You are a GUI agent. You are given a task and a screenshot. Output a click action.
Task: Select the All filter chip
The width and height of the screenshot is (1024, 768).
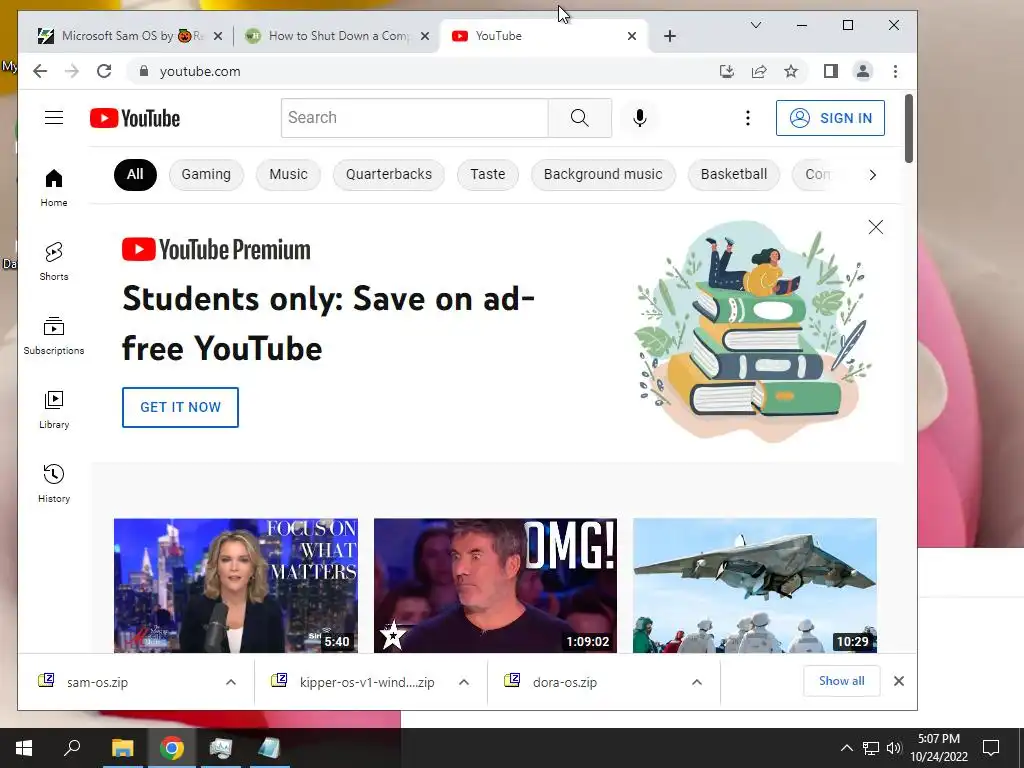[135, 174]
